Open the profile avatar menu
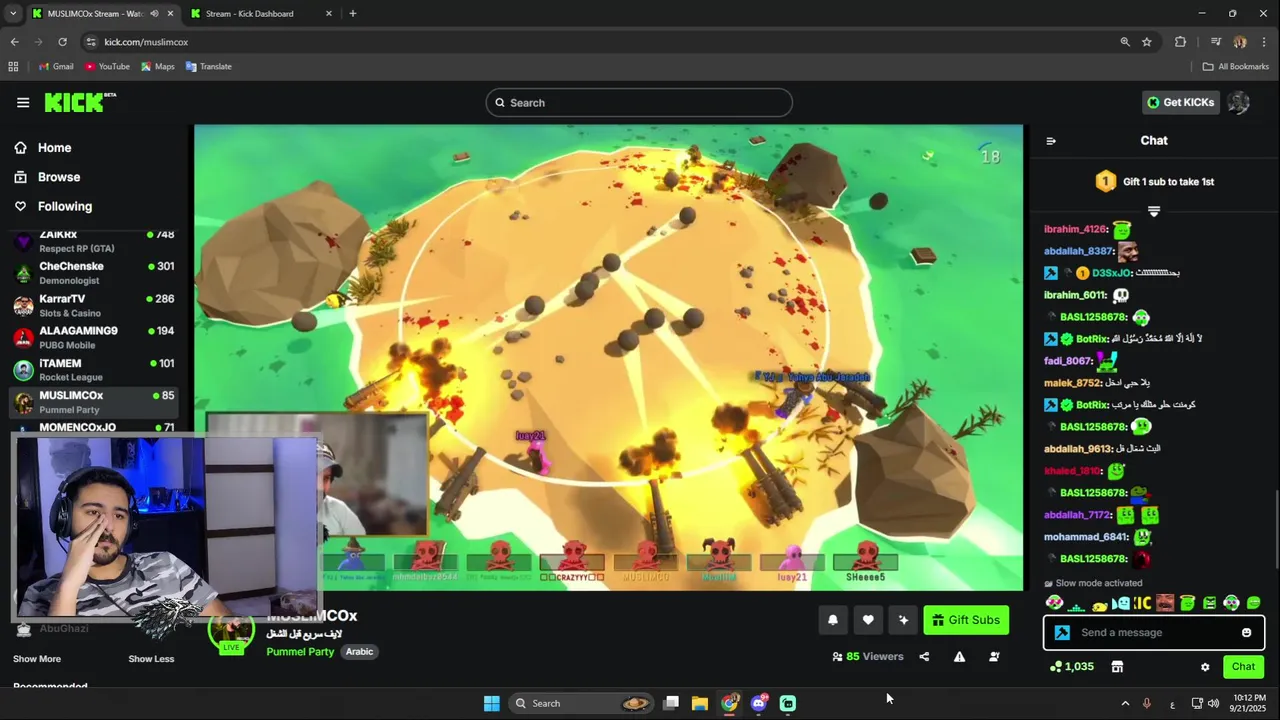Viewport: 1280px width, 720px height. (x=1238, y=102)
